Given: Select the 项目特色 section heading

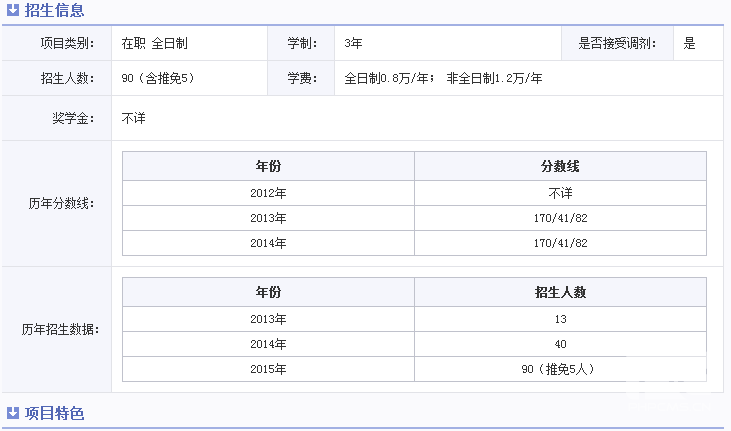Looking at the screenshot, I should 55,413.
